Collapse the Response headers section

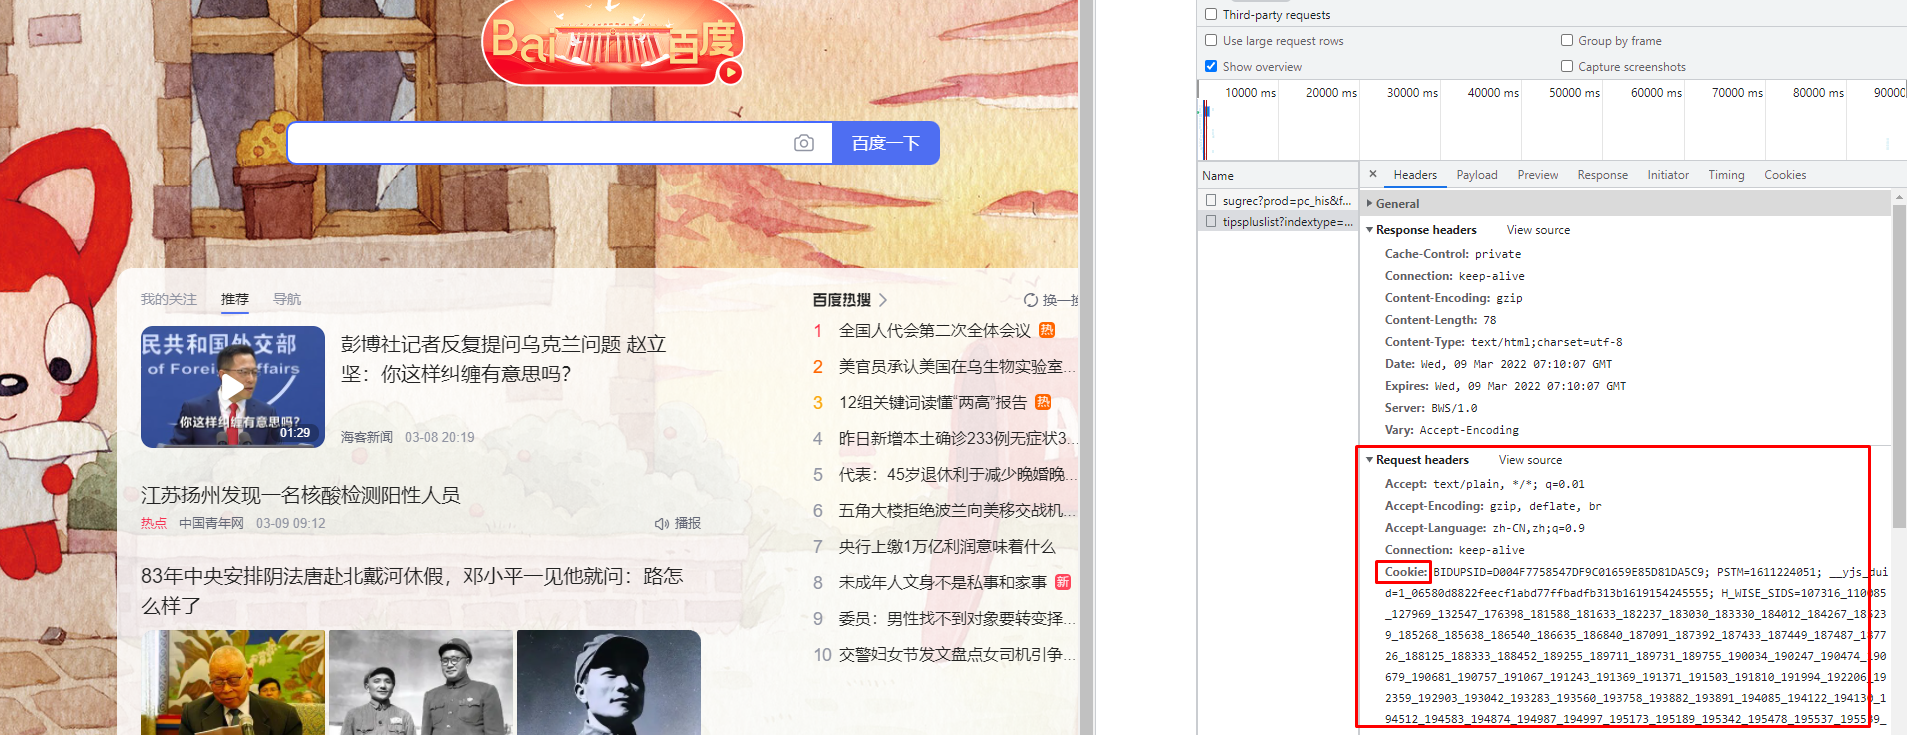[x=1370, y=230]
